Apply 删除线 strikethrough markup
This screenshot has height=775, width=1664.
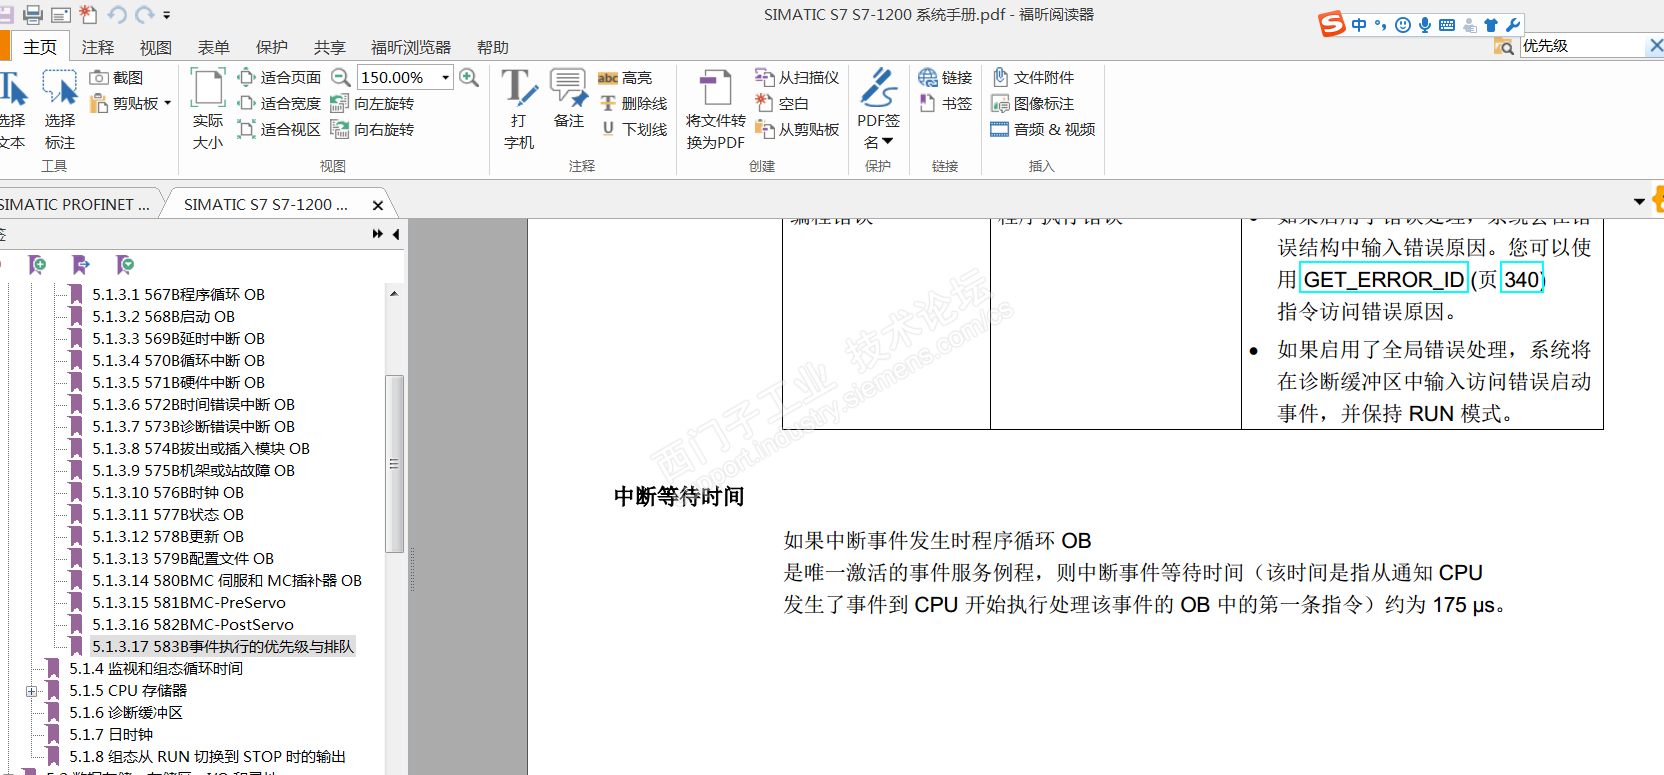click(x=633, y=103)
